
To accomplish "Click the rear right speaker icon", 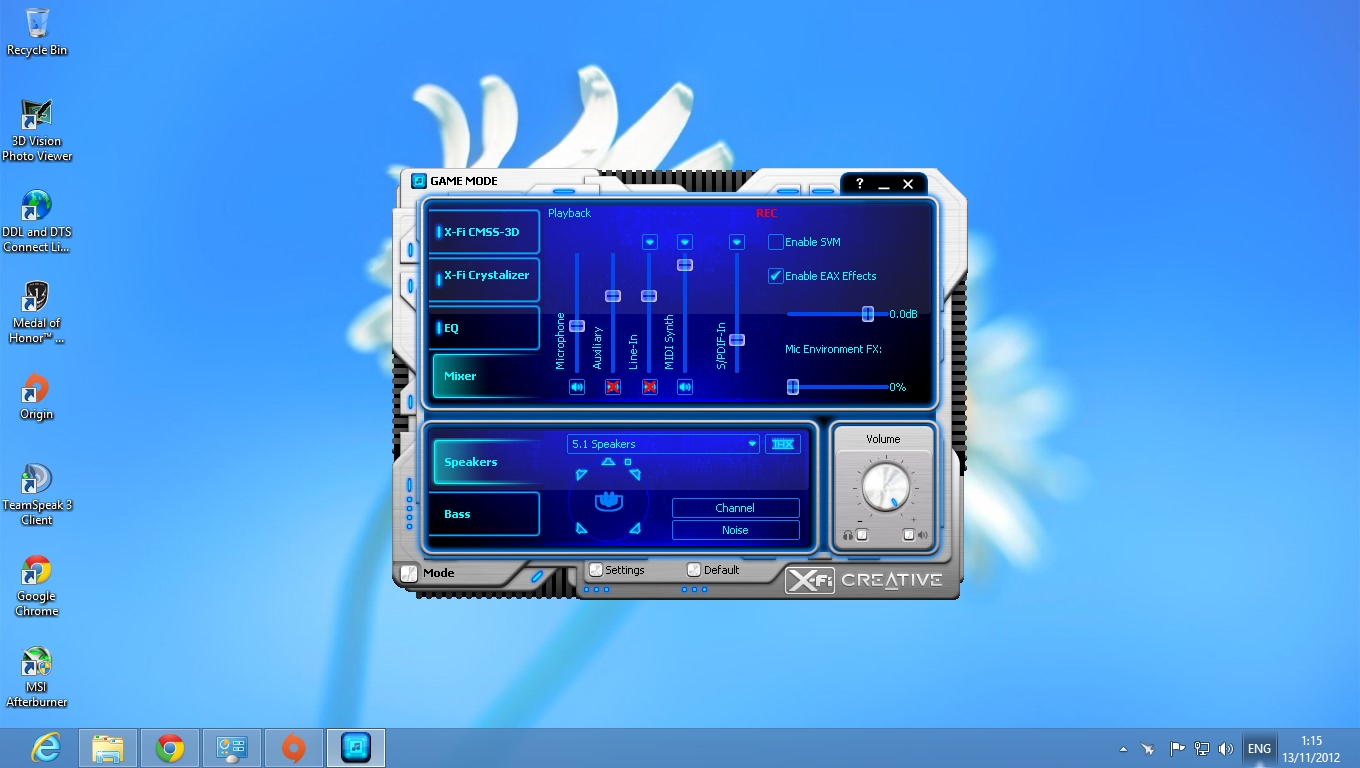I will pyautogui.click(x=634, y=527).
